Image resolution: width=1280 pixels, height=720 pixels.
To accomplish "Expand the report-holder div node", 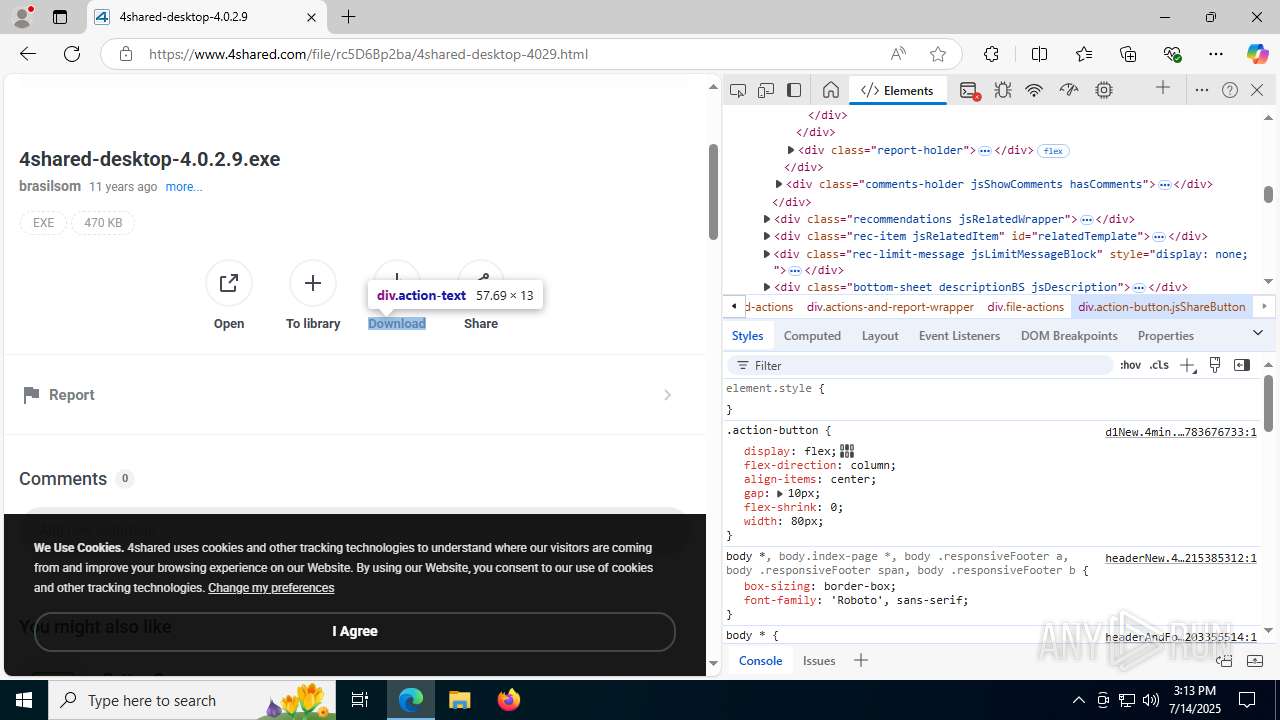I will point(791,150).
